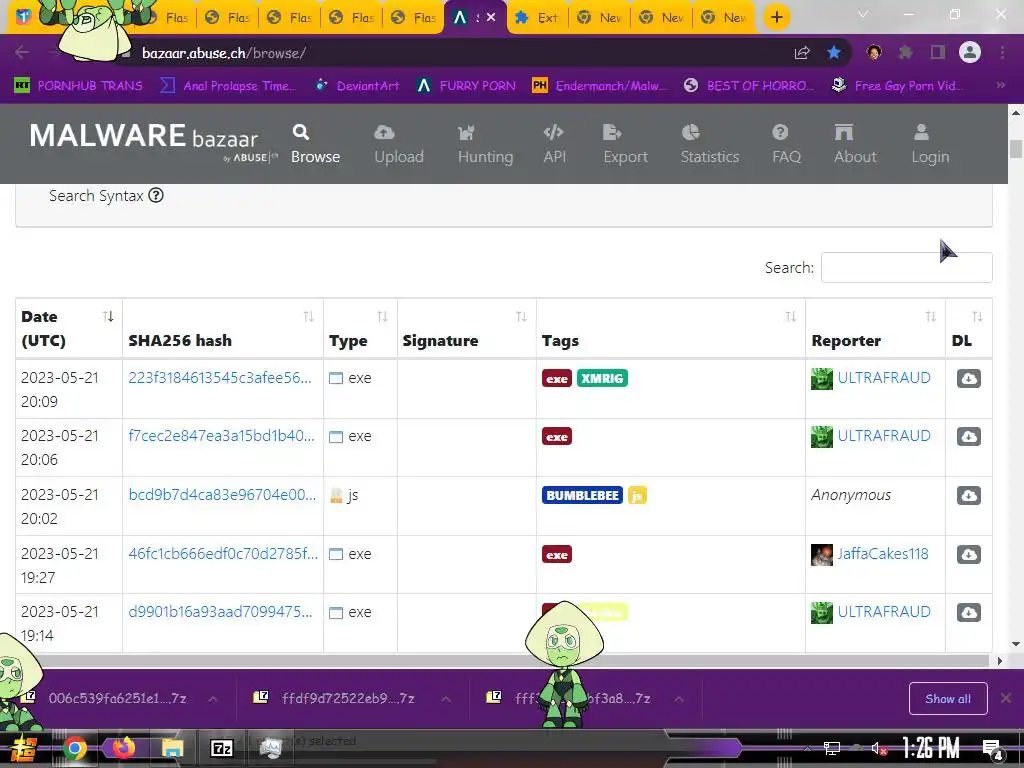The width and height of the screenshot is (1024, 768).
Task: Download sample from 19:14 row
Action: coord(968,613)
